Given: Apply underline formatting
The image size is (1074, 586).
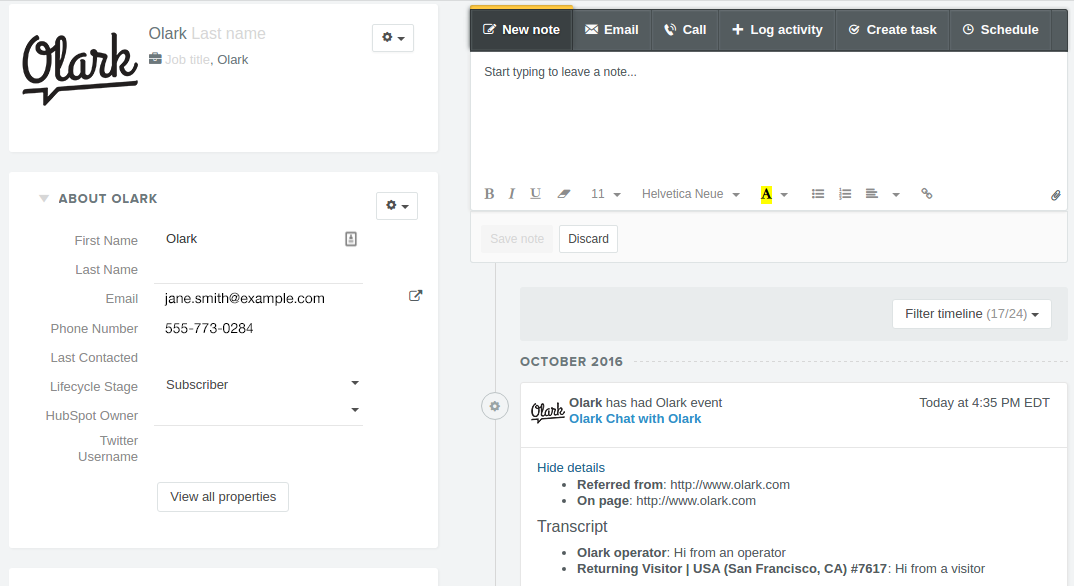Looking at the screenshot, I should (x=535, y=193).
